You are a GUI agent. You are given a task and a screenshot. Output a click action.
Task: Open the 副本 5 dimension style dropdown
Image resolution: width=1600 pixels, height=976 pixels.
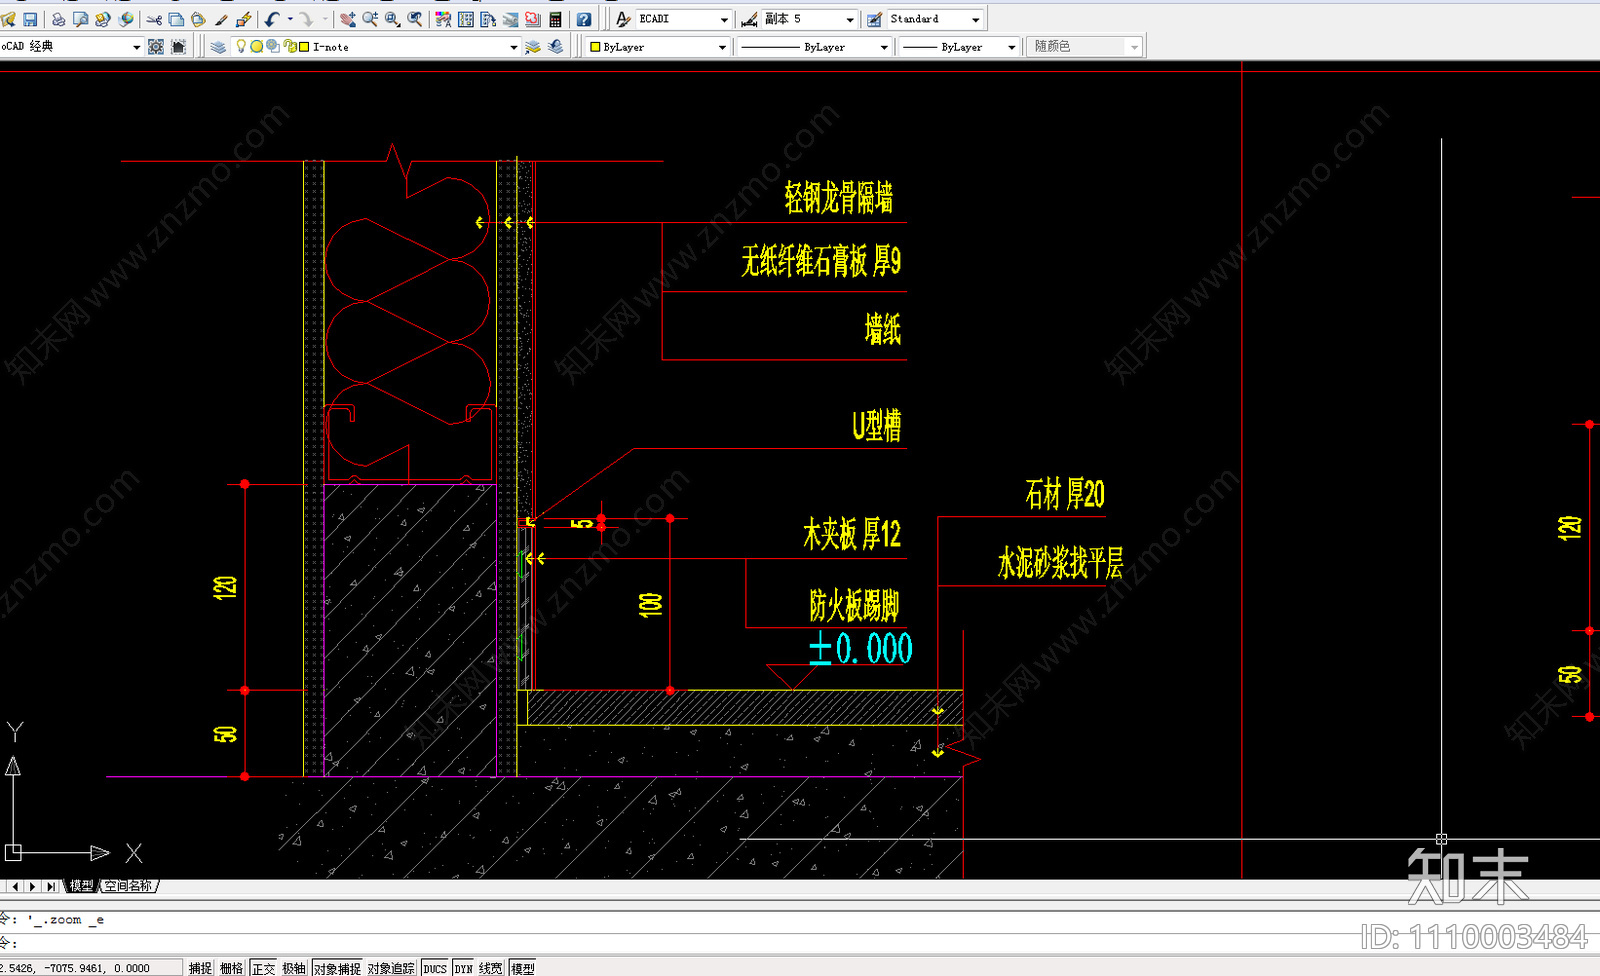[x=850, y=19]
